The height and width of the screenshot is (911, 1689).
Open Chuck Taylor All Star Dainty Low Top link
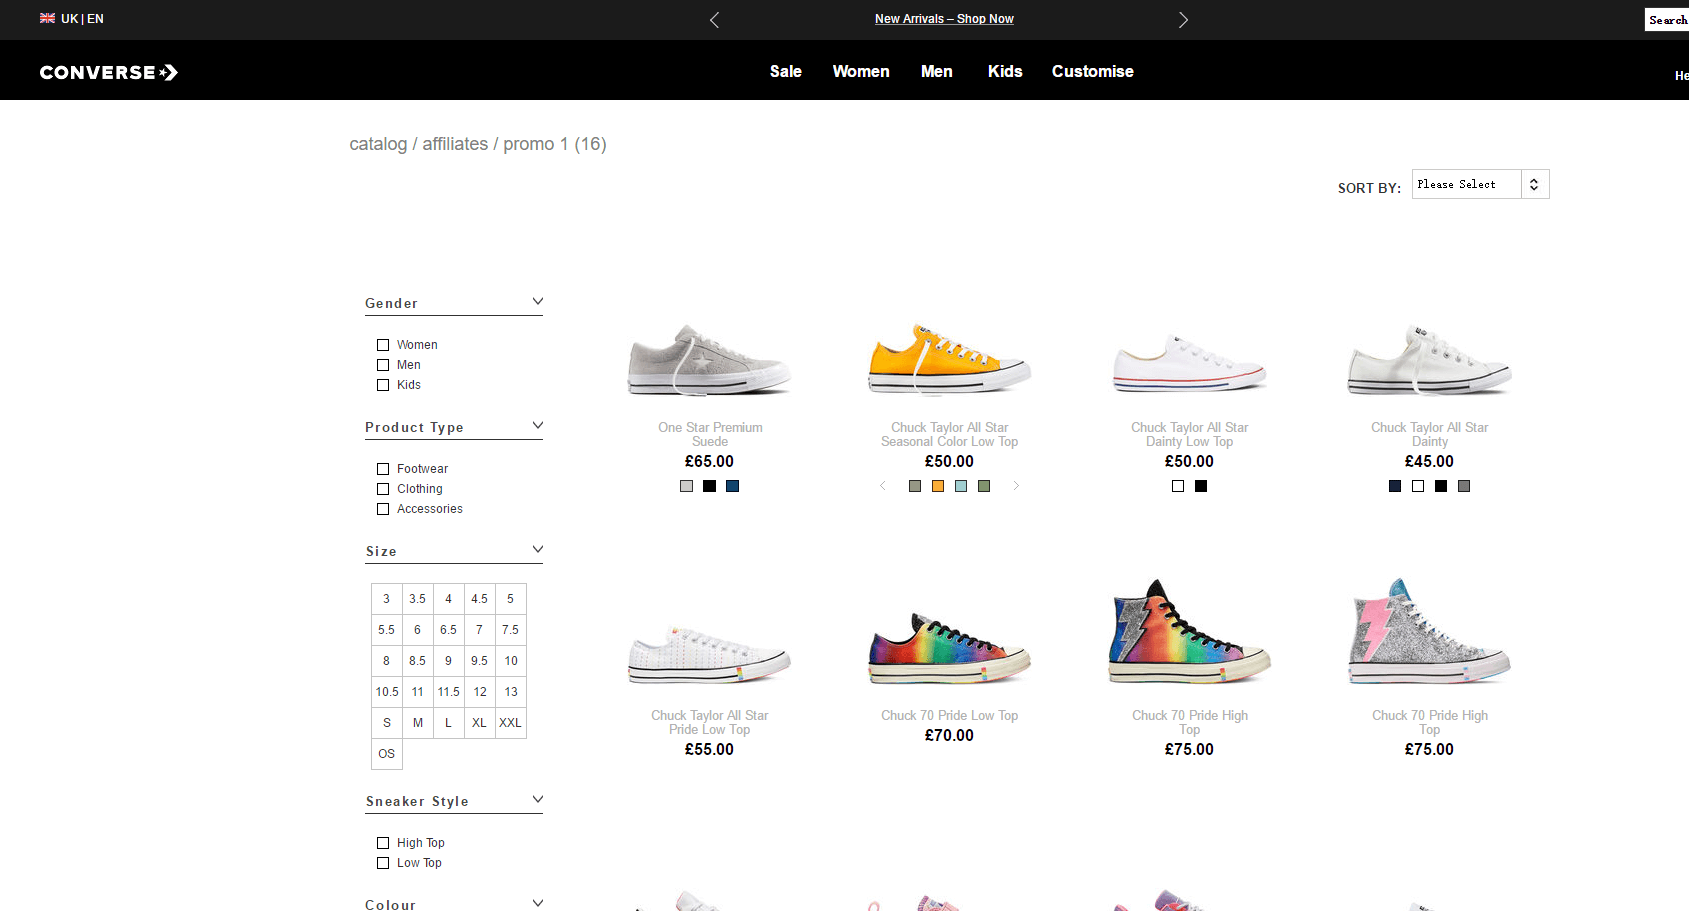click(x=1190, y=435)
